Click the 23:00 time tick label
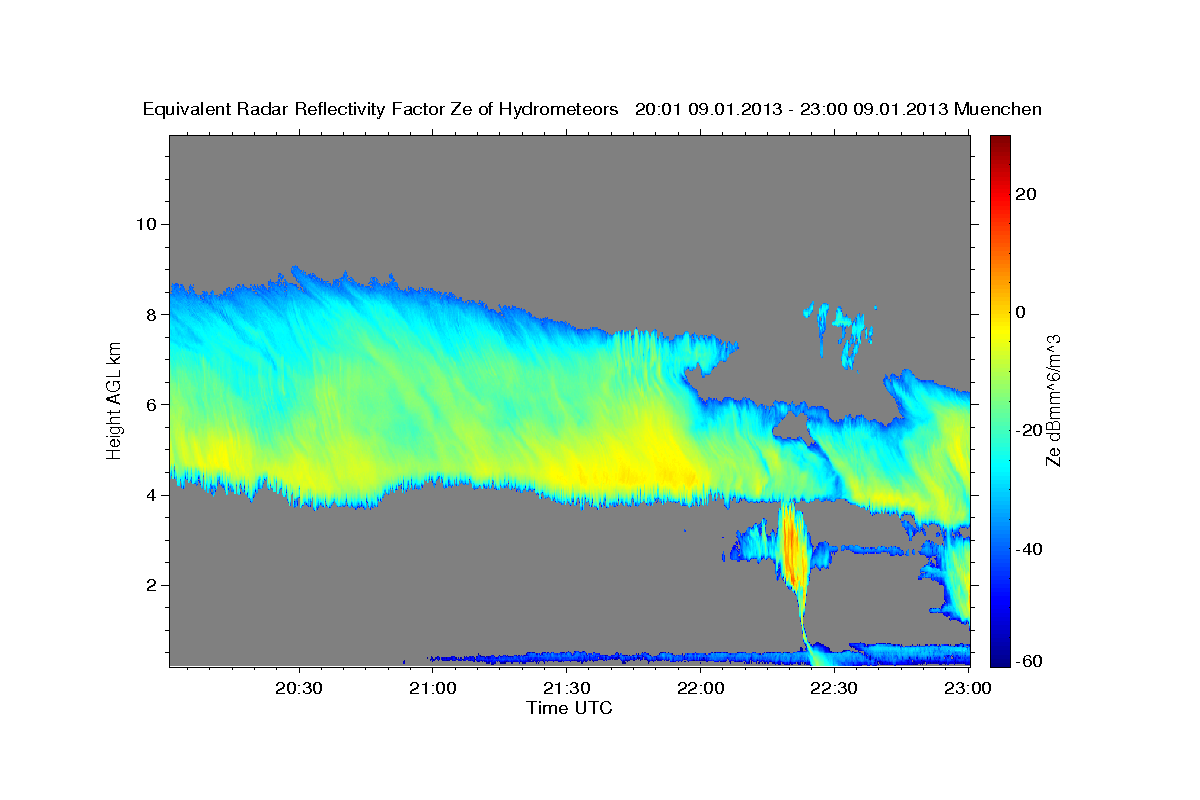The width and height of the screenshot is (1200, 800). (x=968, y=688)
